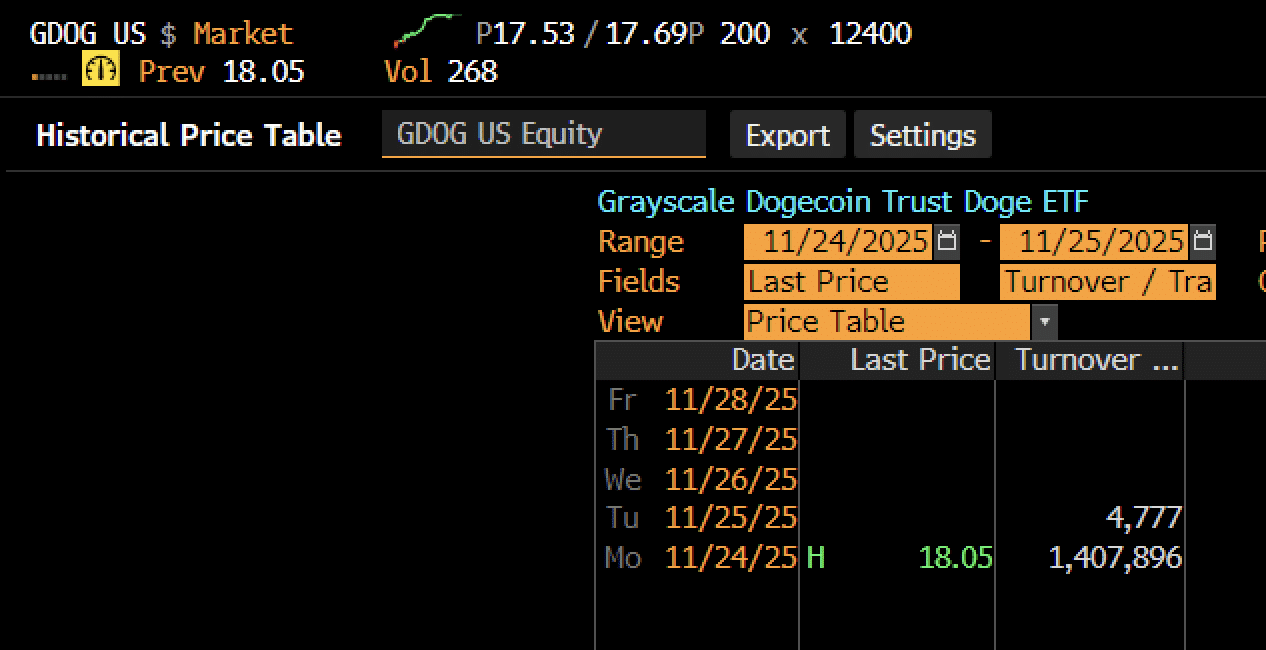Viewport: 1266px width, 650px height.
Task: Open the Price Table view selector
Action: tap(886, 322)
